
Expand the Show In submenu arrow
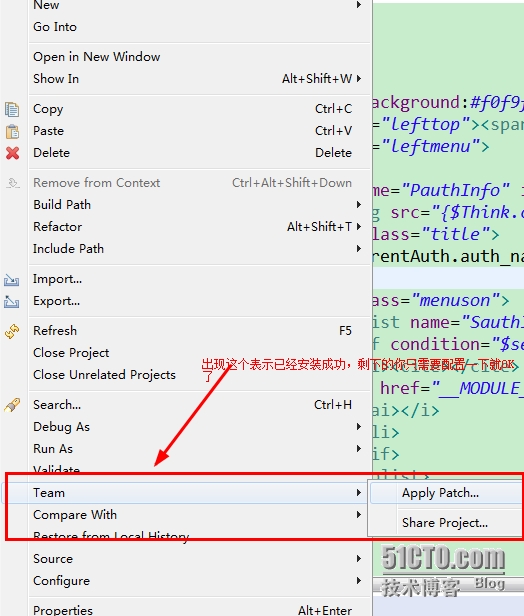359,79
